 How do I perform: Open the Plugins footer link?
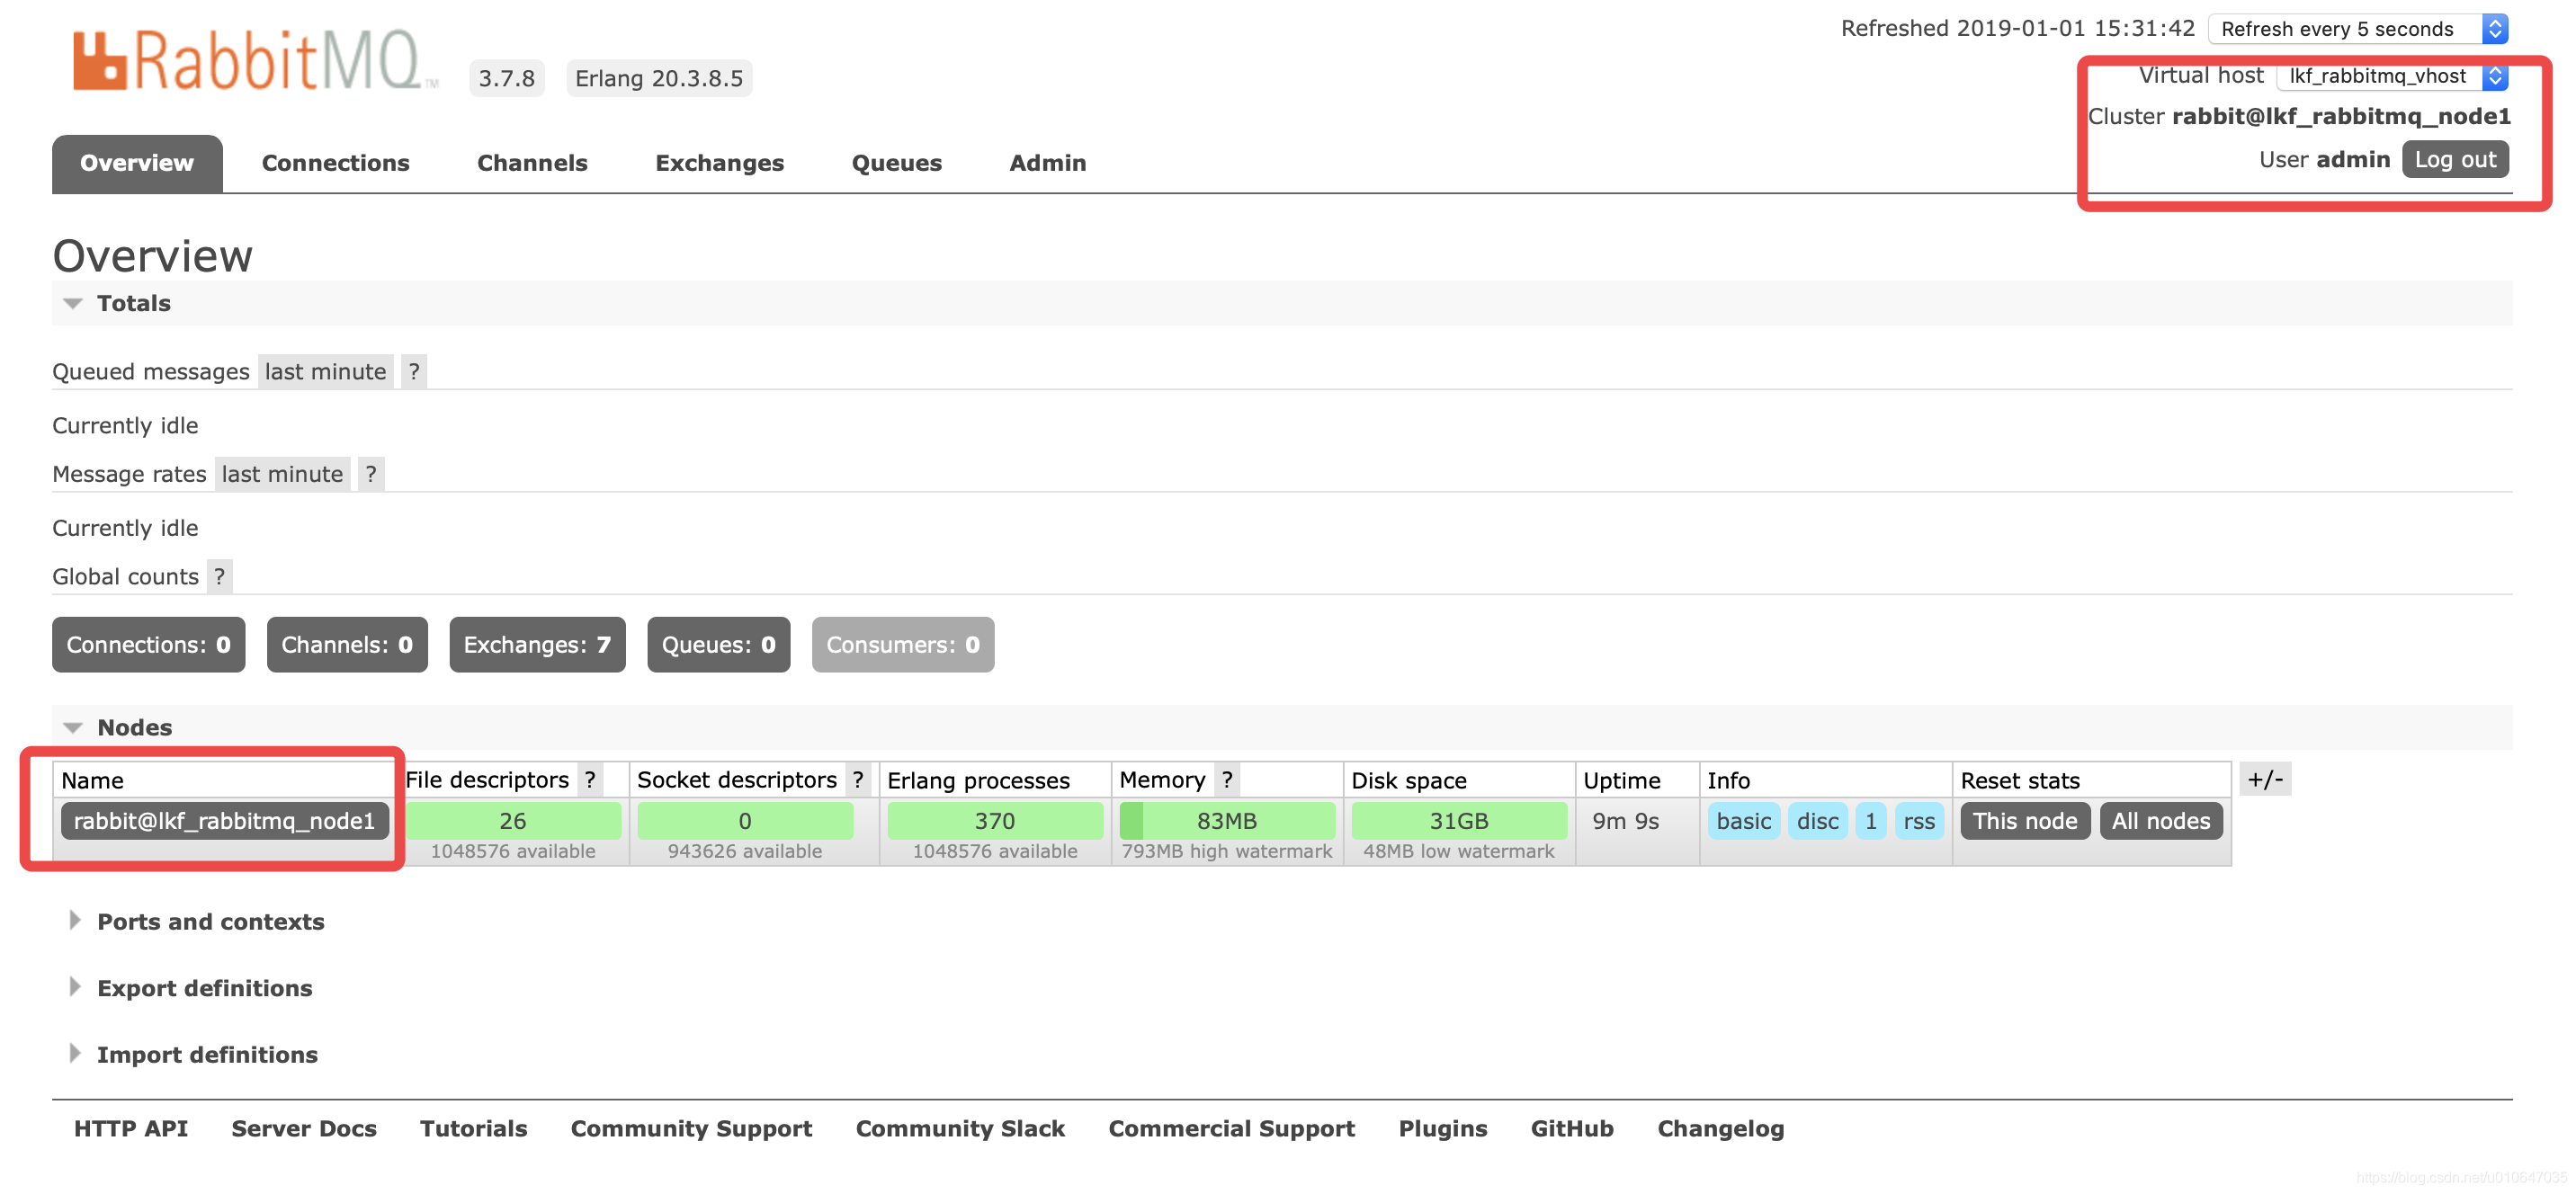tap(1443, 1128)
